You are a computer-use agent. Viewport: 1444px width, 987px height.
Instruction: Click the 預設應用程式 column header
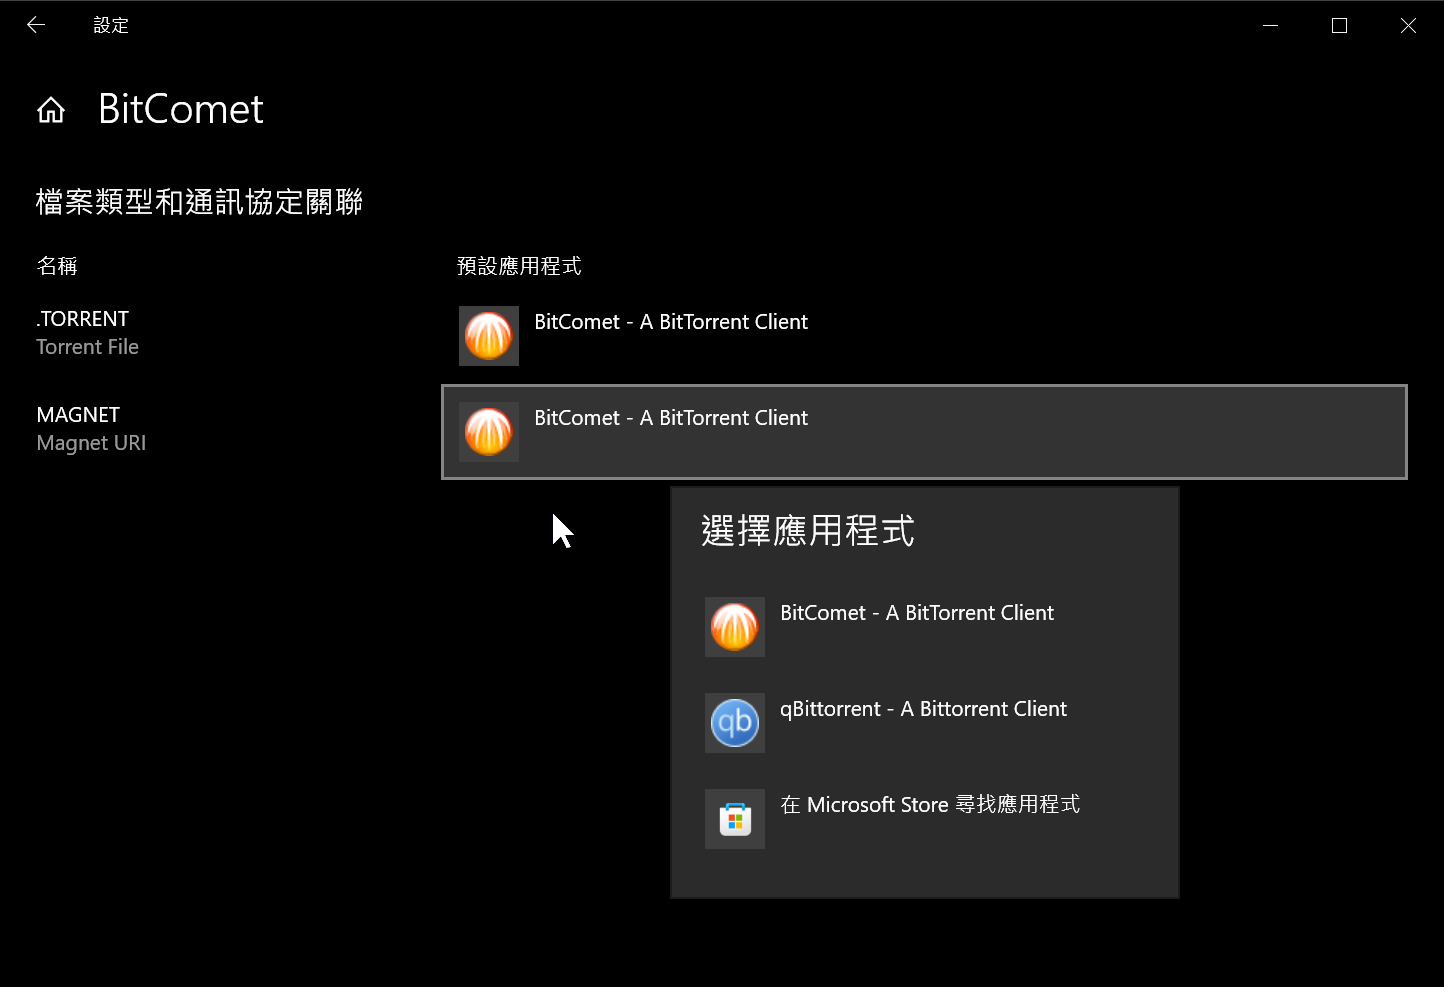click(x=519, y=266)
